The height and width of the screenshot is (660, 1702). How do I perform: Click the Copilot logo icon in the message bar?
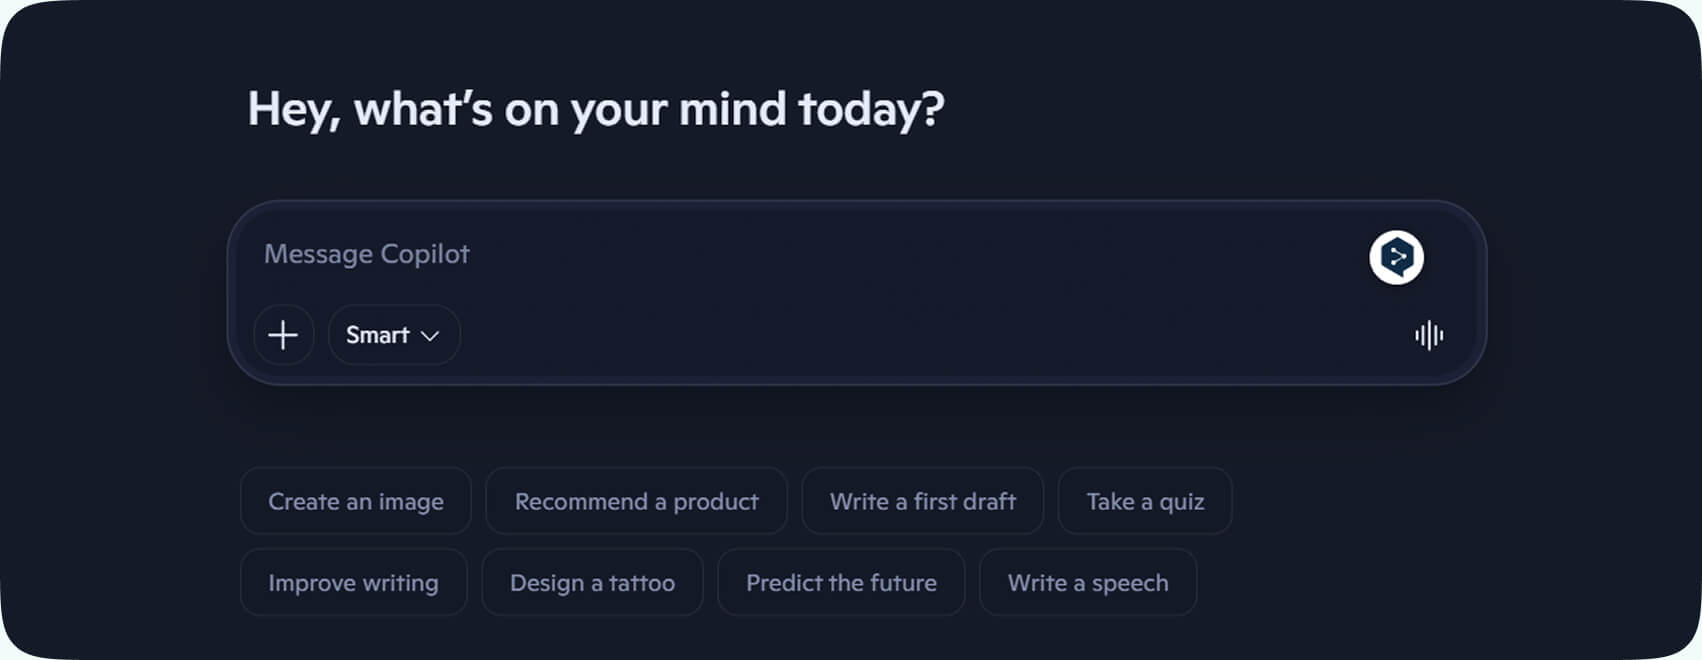point(1396,257)
